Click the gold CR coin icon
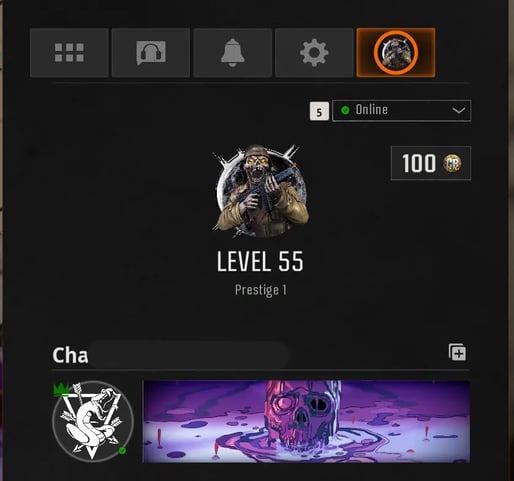The height and width of the screenshot is (481, 514). tap(452, 163)
